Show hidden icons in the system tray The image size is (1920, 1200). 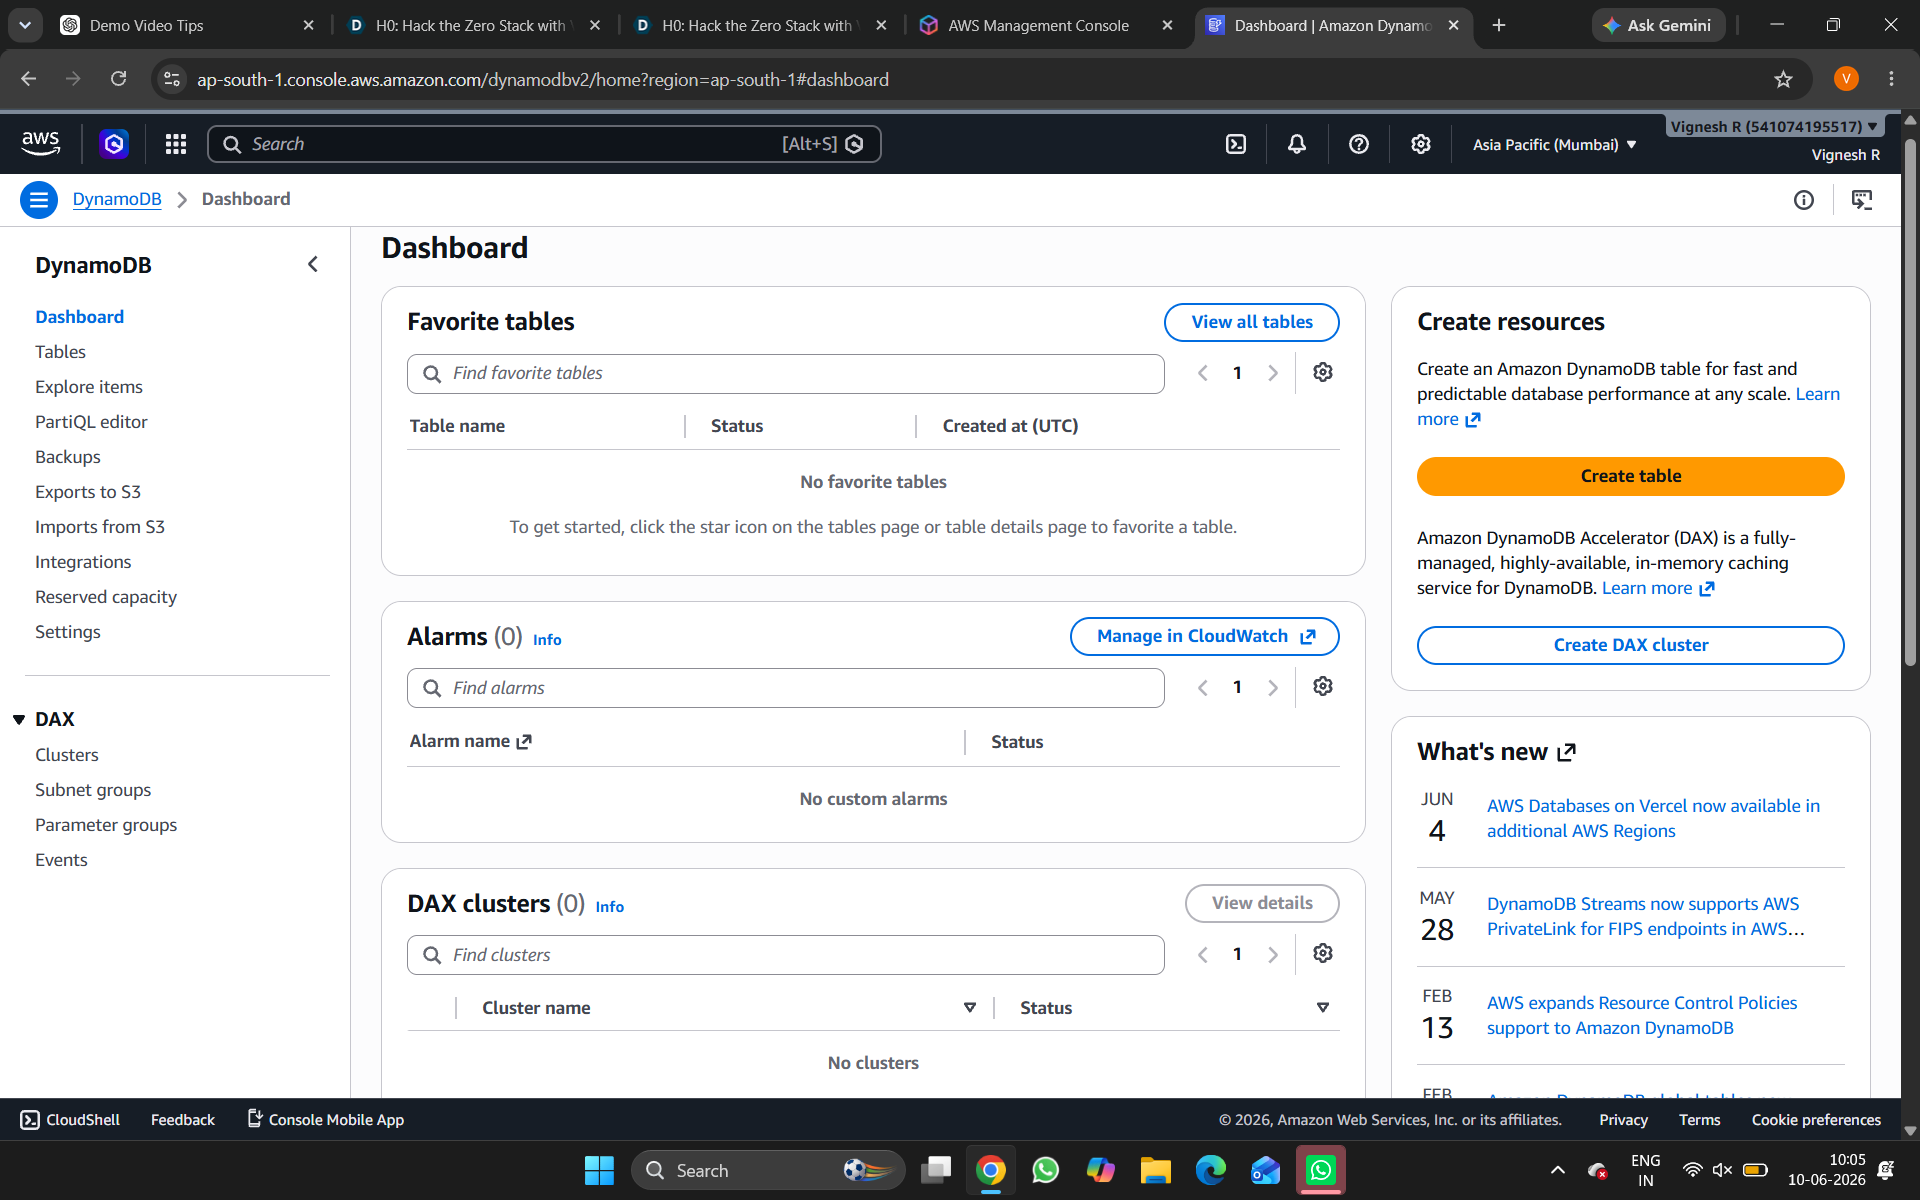[x=1557, y=1170]
